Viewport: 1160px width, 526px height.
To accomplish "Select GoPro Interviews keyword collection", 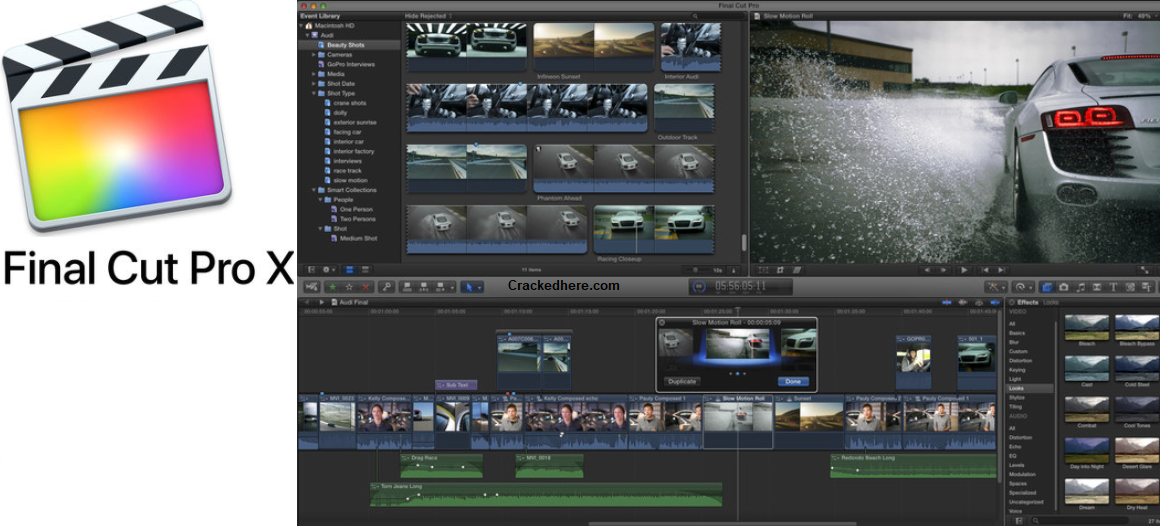I will click(351, 64).
